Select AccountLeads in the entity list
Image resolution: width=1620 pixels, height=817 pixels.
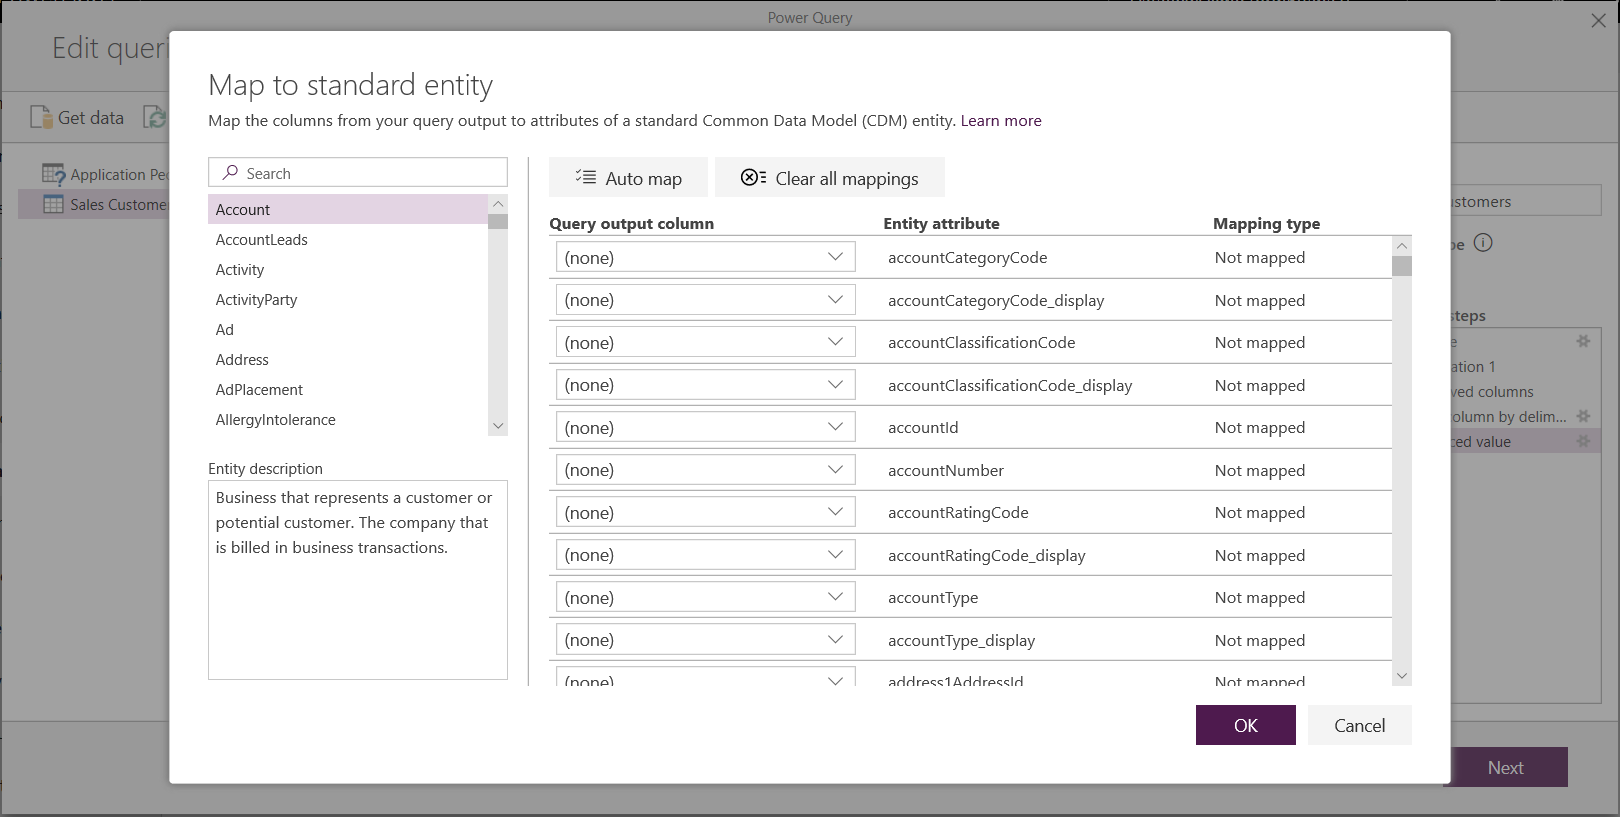(x=262, y=240)
